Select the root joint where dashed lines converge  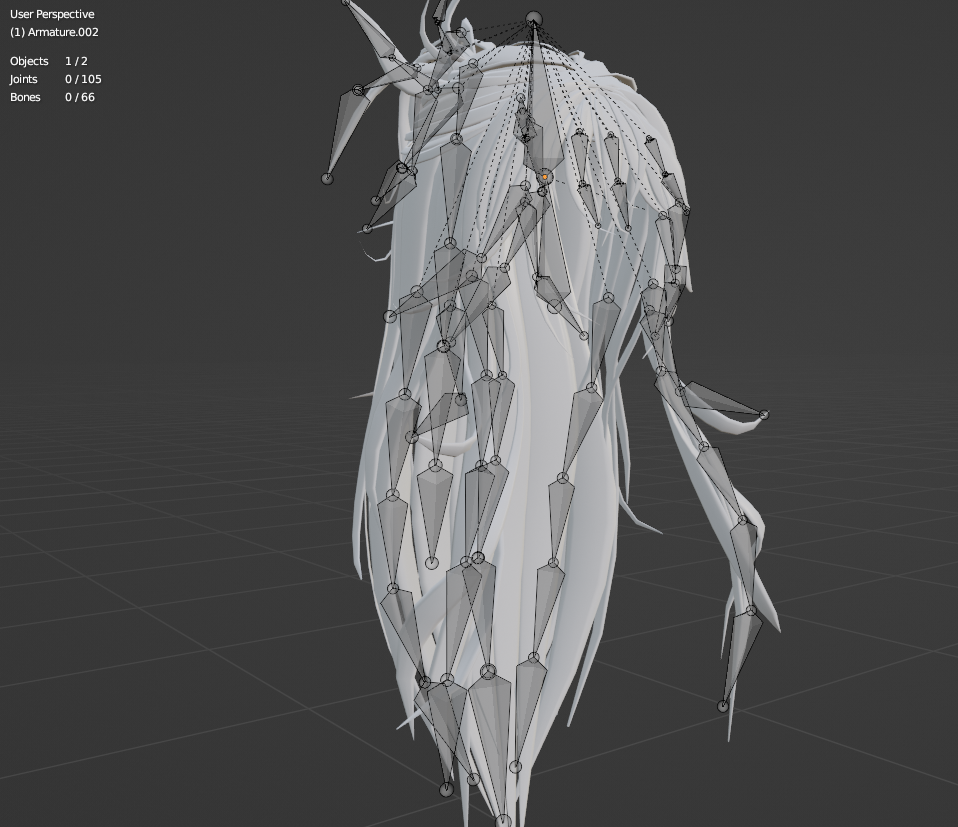[533, 19]
